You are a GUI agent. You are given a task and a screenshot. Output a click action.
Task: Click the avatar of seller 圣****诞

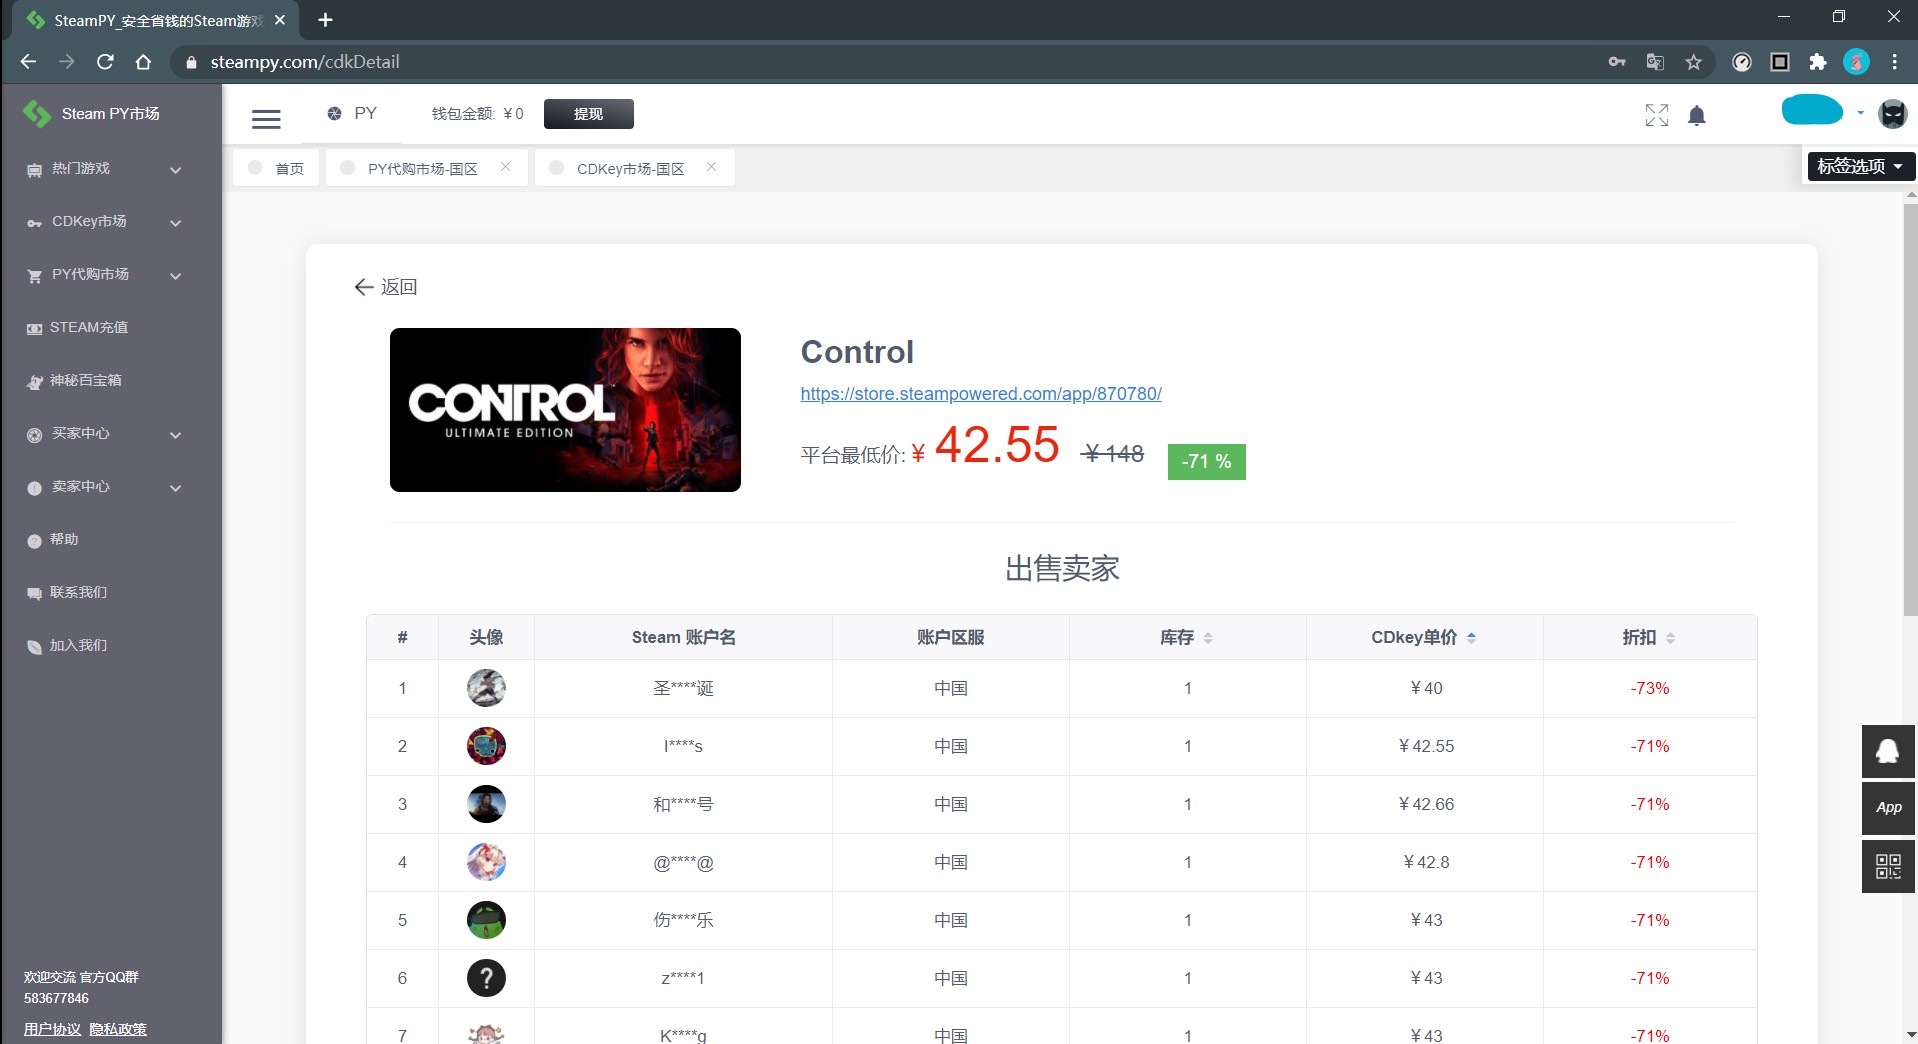coord(486,688)
